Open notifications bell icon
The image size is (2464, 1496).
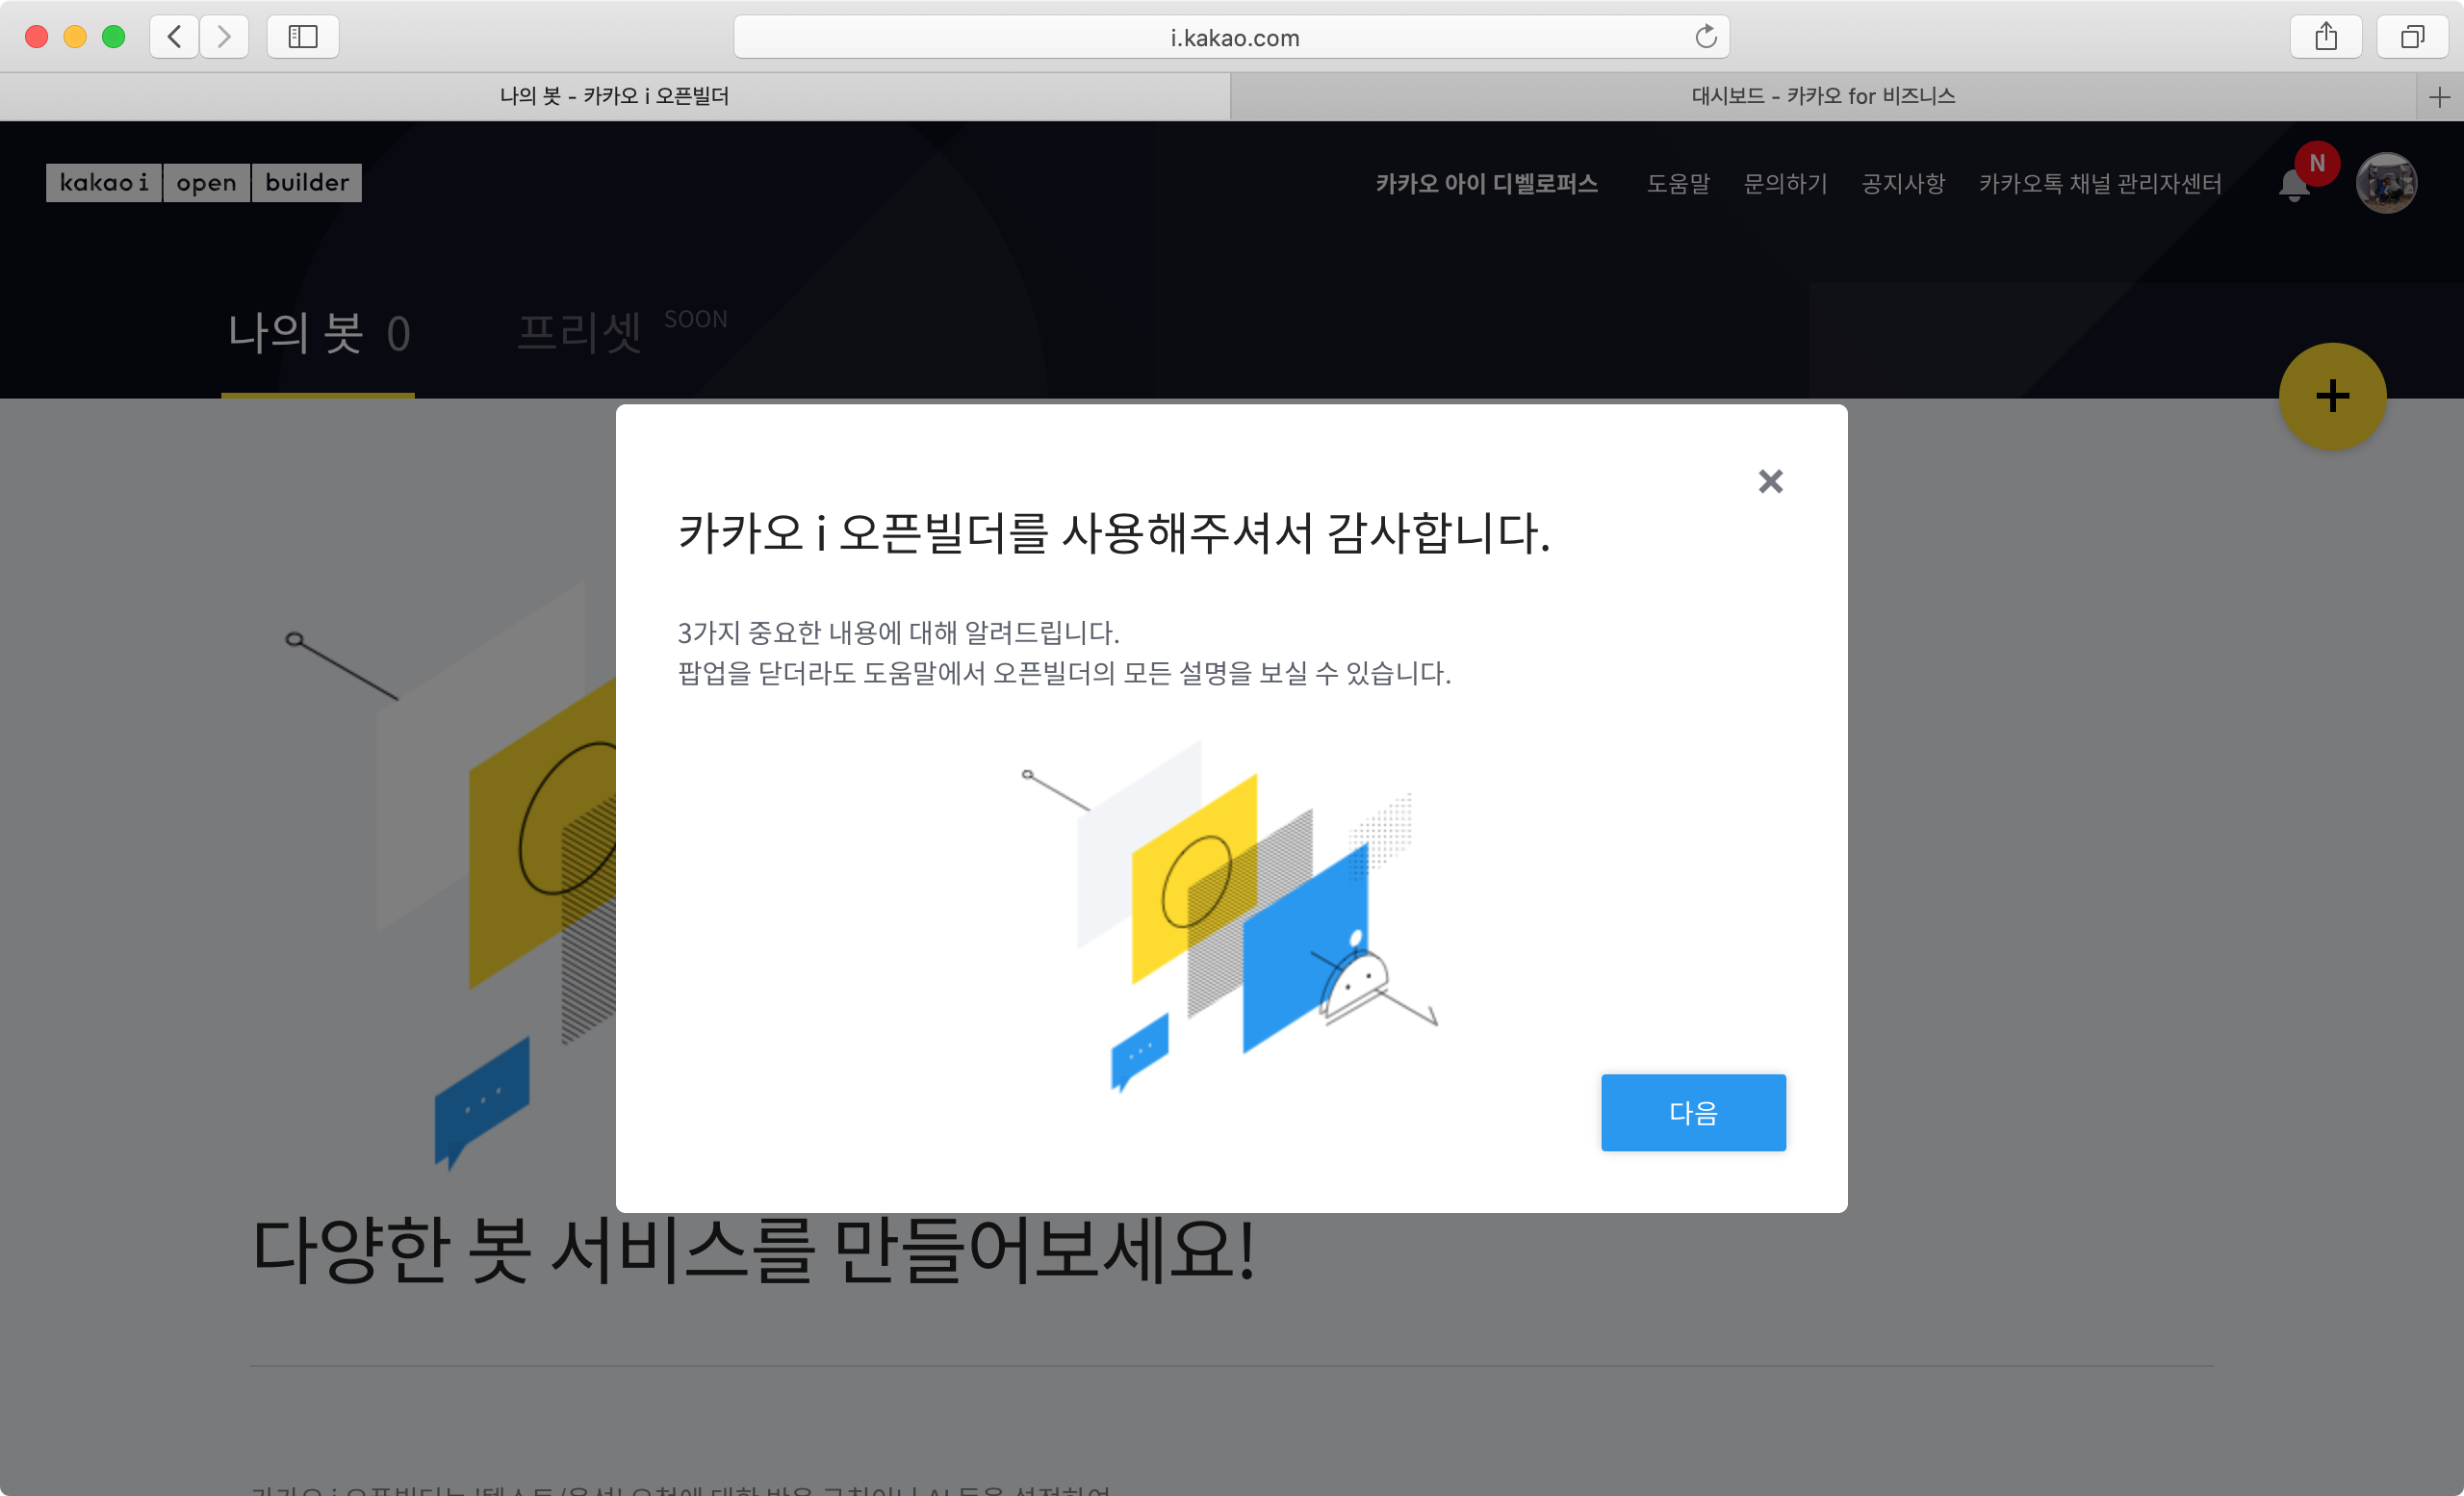pos(2293,185)
